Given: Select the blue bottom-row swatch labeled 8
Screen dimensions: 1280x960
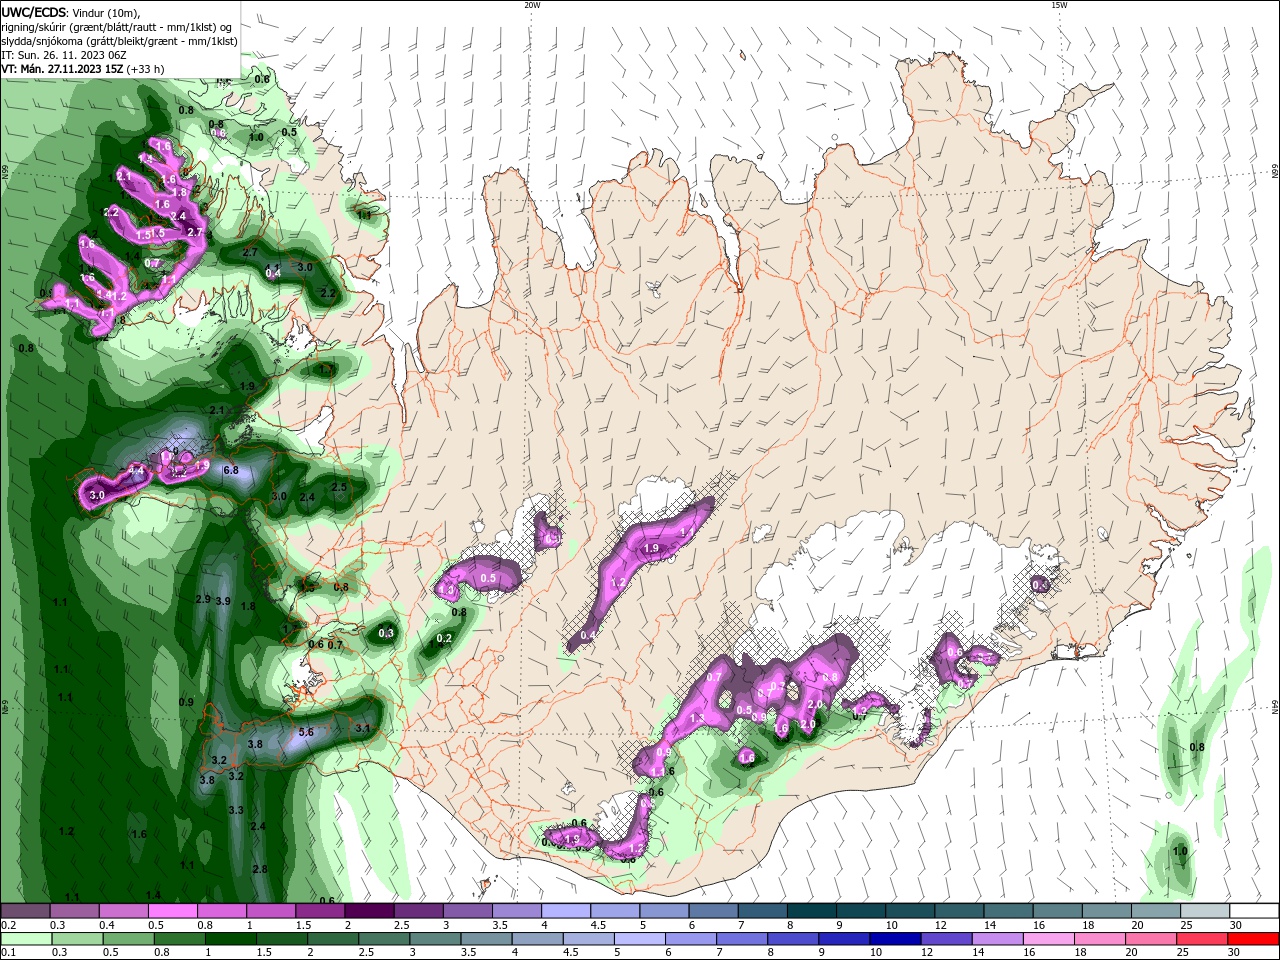Looking at the screenshot, I should 794,939.
